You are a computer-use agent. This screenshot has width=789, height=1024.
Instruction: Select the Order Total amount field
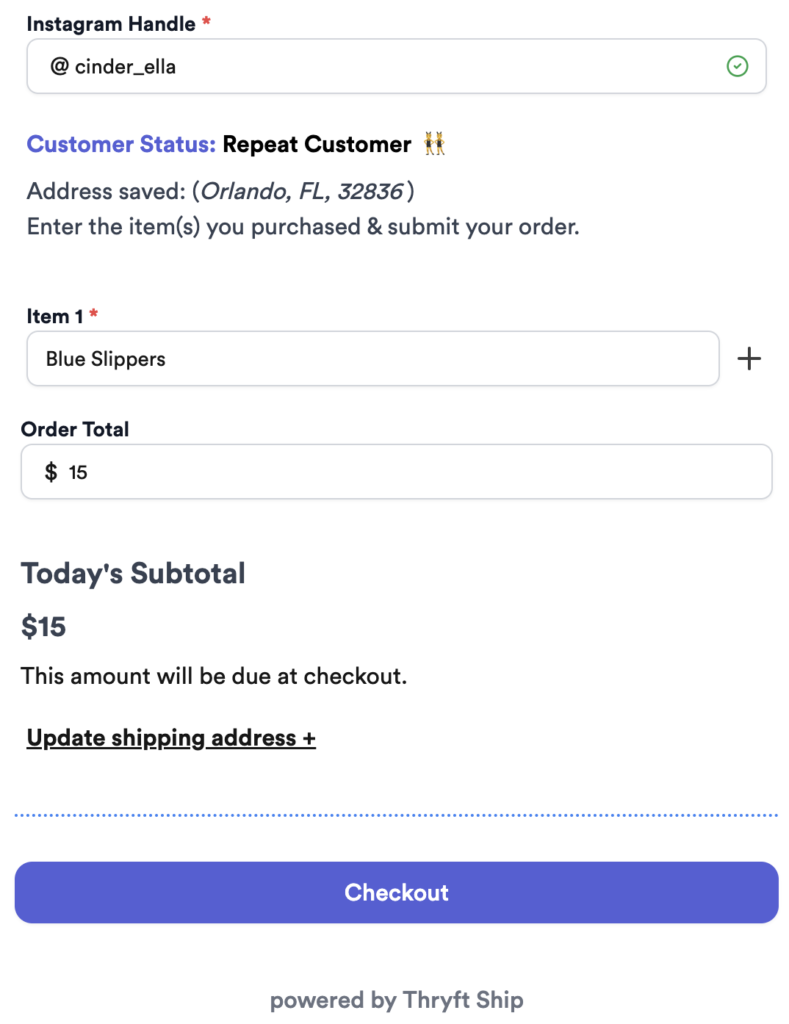(x=396, y=472)
